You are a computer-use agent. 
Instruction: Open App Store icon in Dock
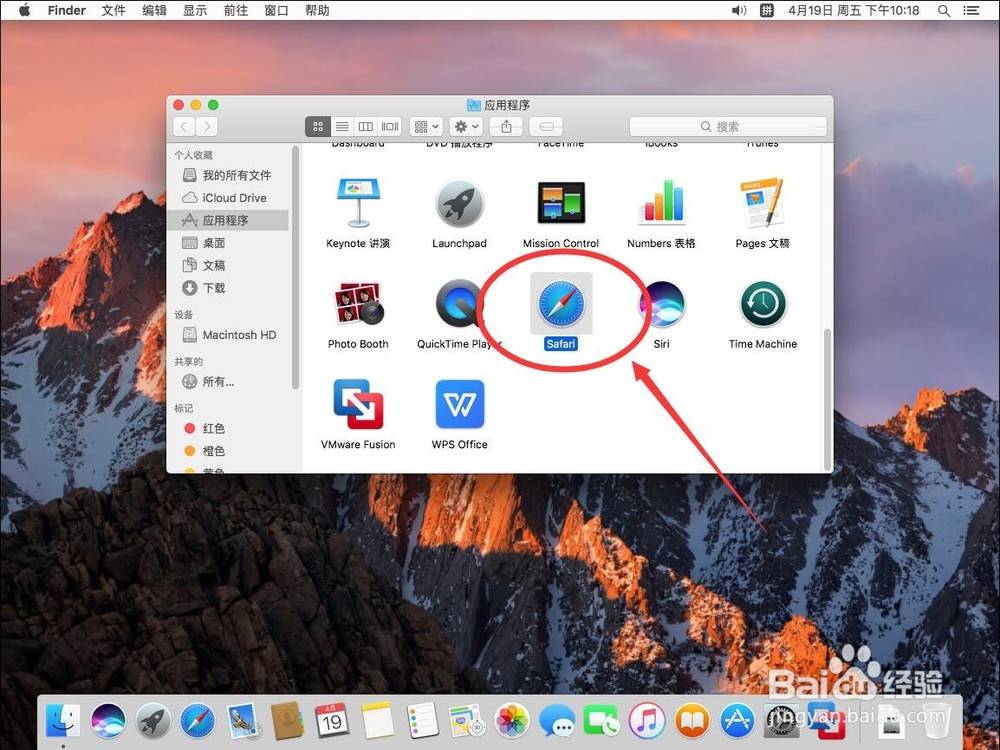[x=737, y=721]
